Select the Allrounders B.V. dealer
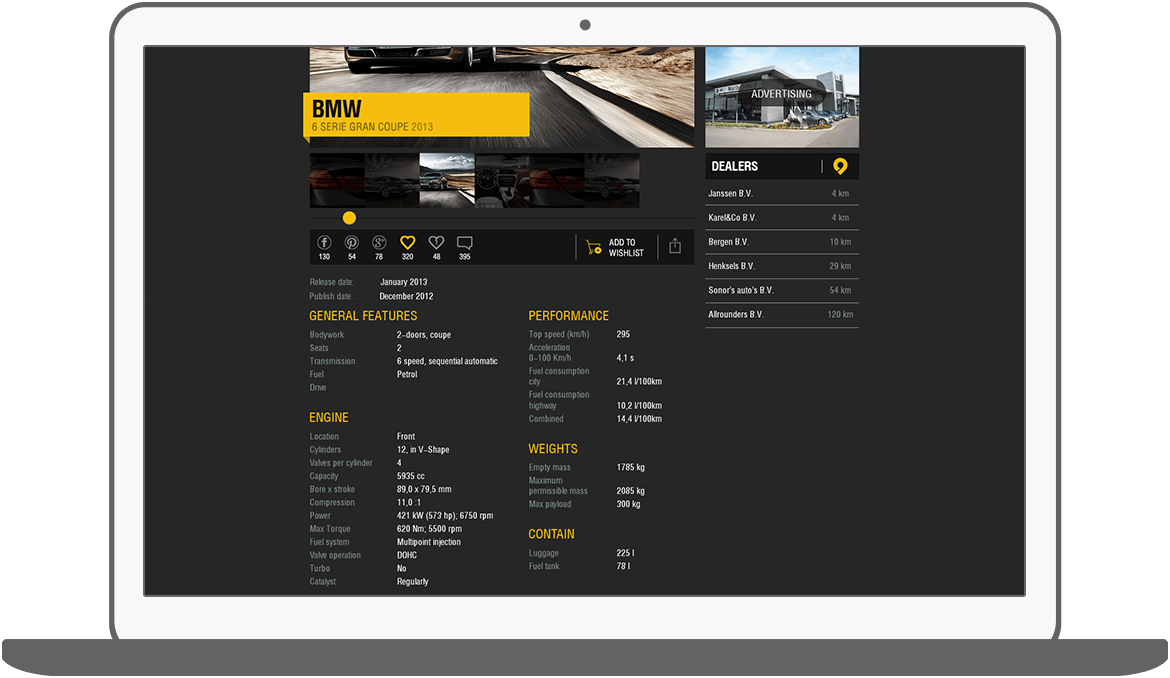 coord(782,315)
